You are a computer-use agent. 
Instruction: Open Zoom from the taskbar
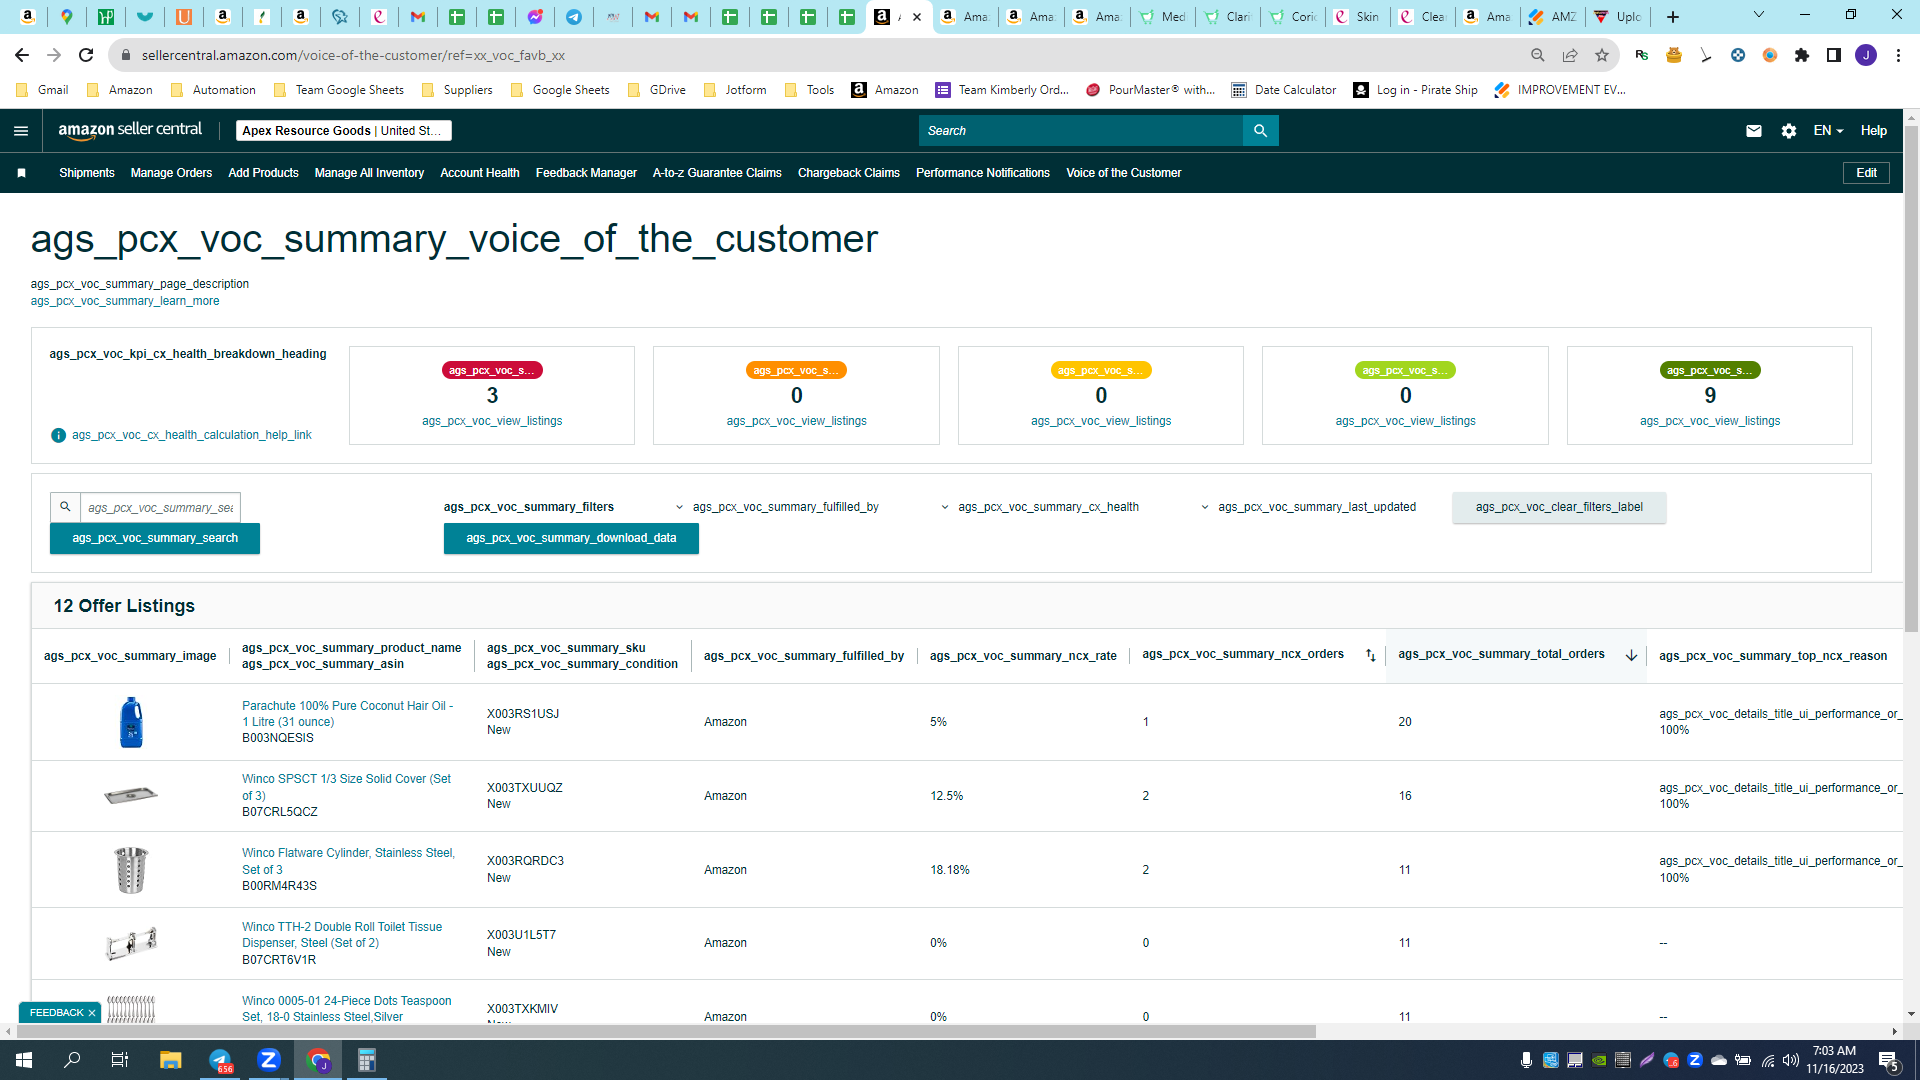coord(269,1060)
